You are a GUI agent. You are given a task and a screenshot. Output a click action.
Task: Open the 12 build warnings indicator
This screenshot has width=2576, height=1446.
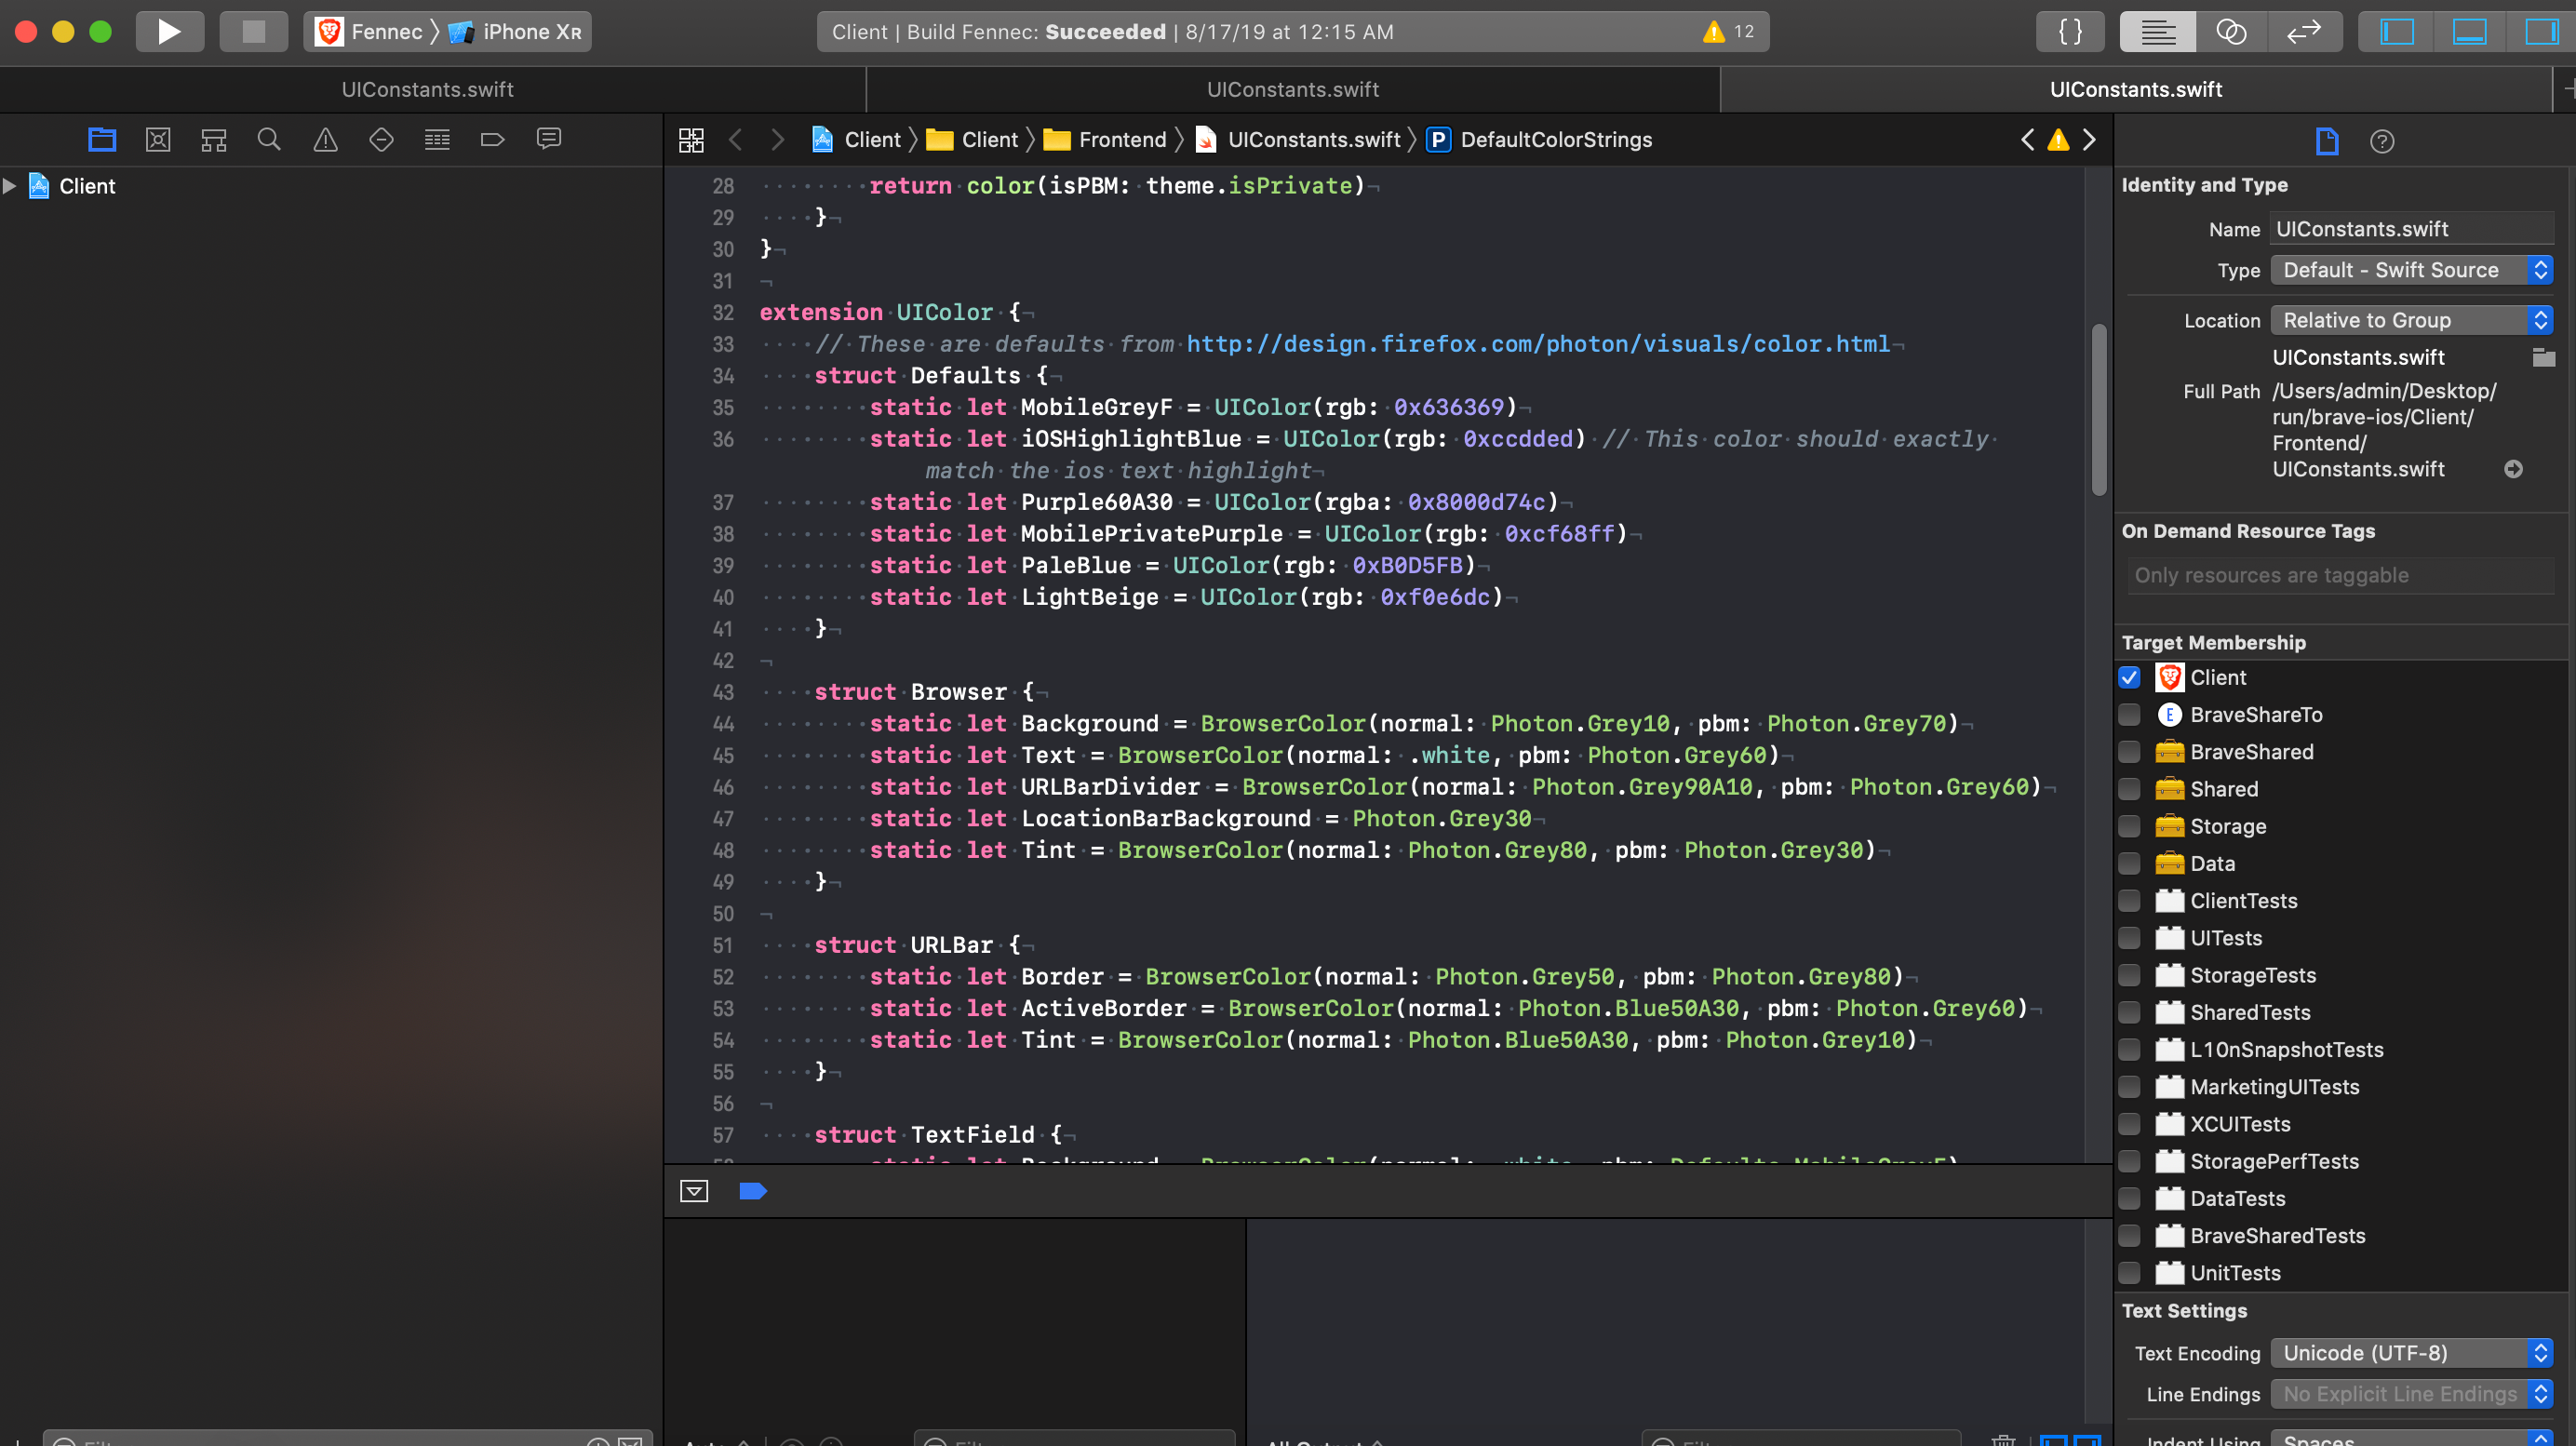coord(1729,31)
